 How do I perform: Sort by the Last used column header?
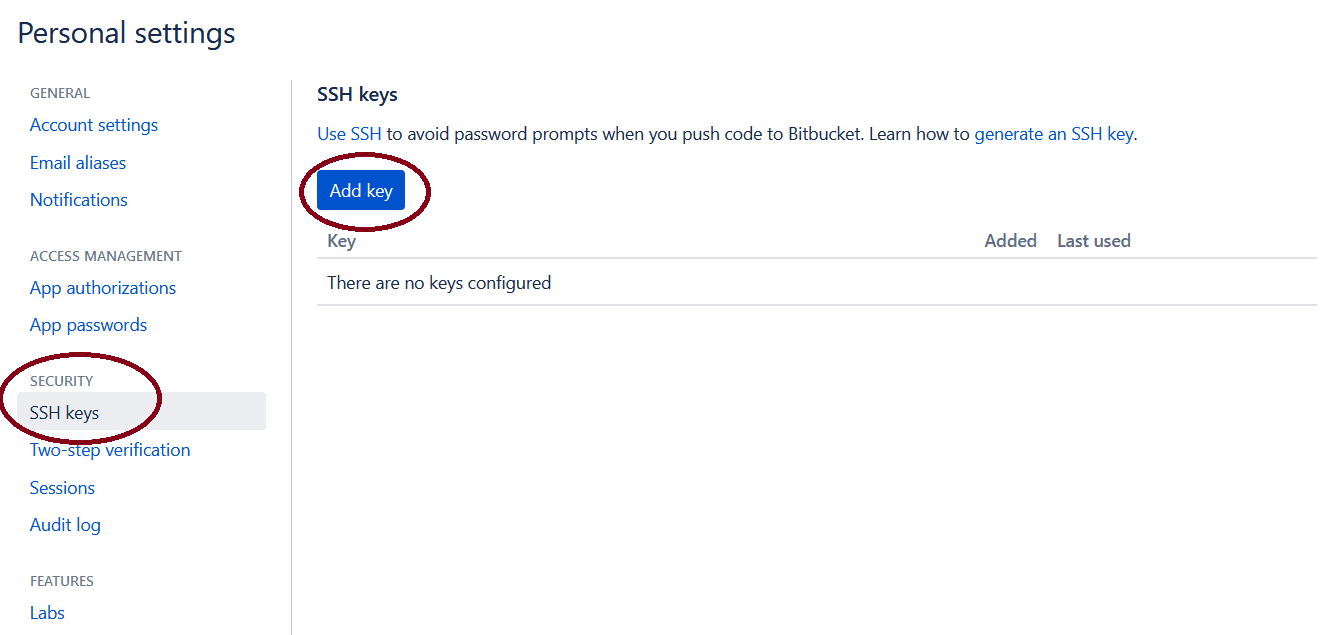coord(1093,240)
